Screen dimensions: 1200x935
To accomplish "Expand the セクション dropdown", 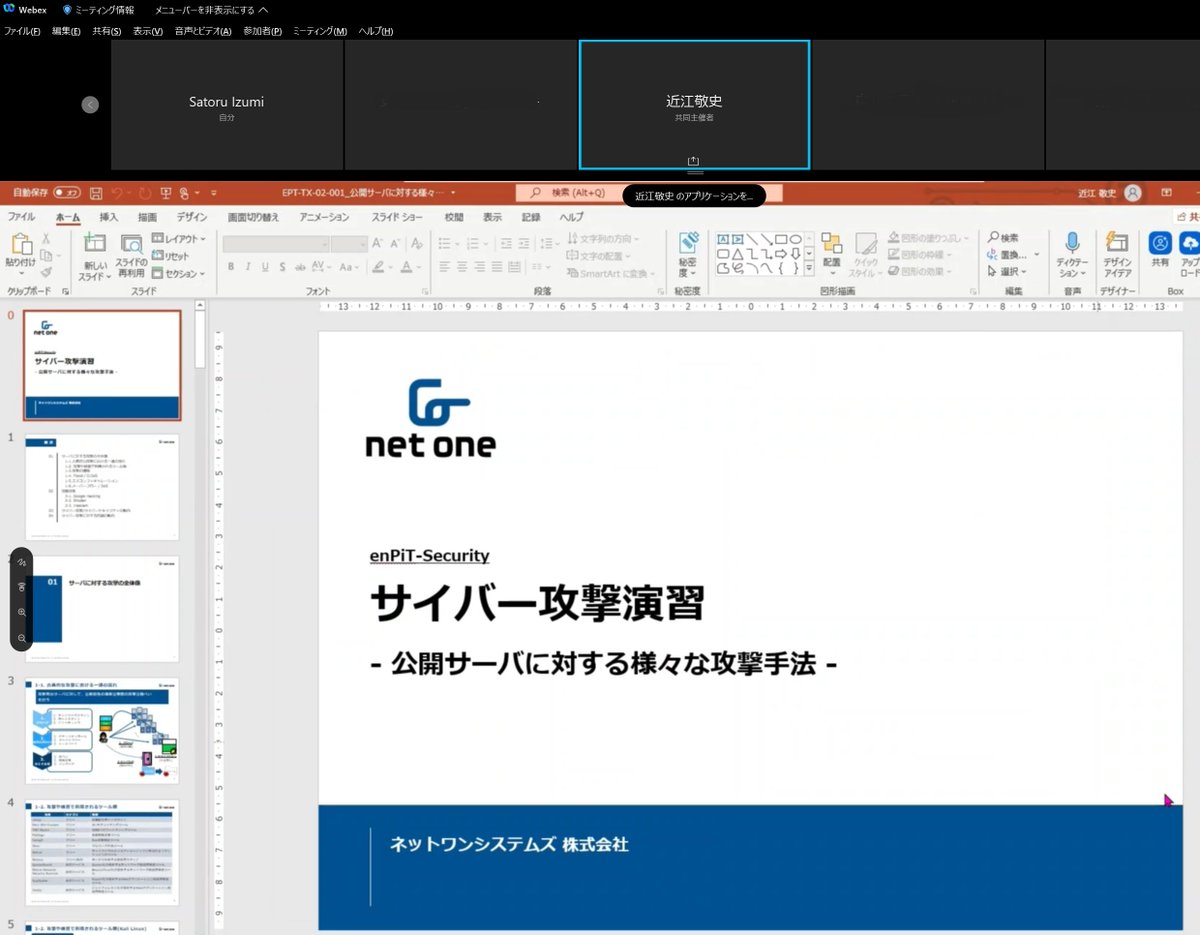I will point(178,273).
